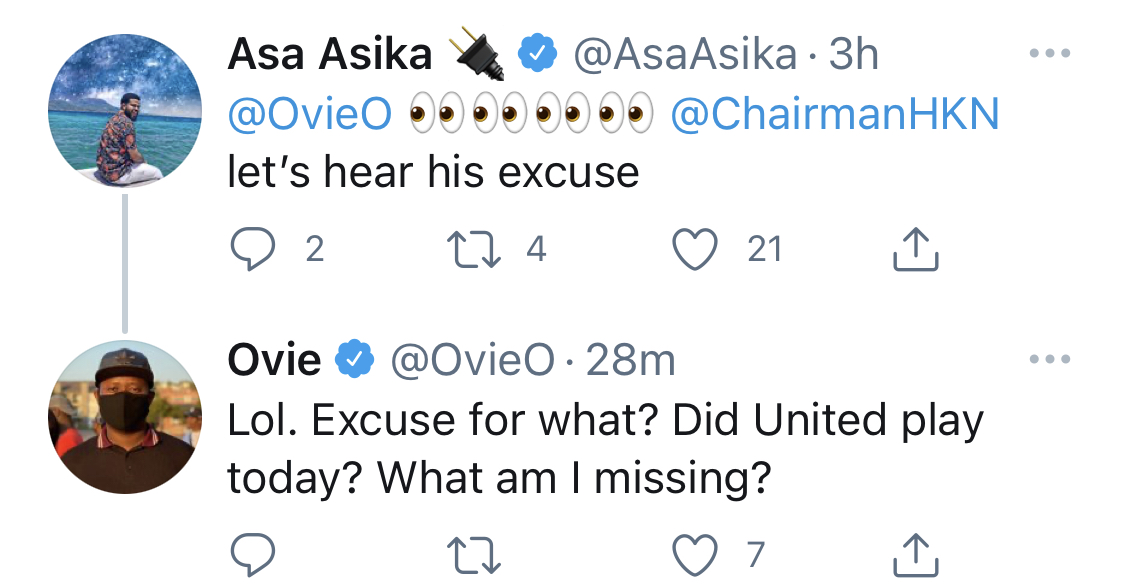Click the Ovie display name

(x=275, y=360)
